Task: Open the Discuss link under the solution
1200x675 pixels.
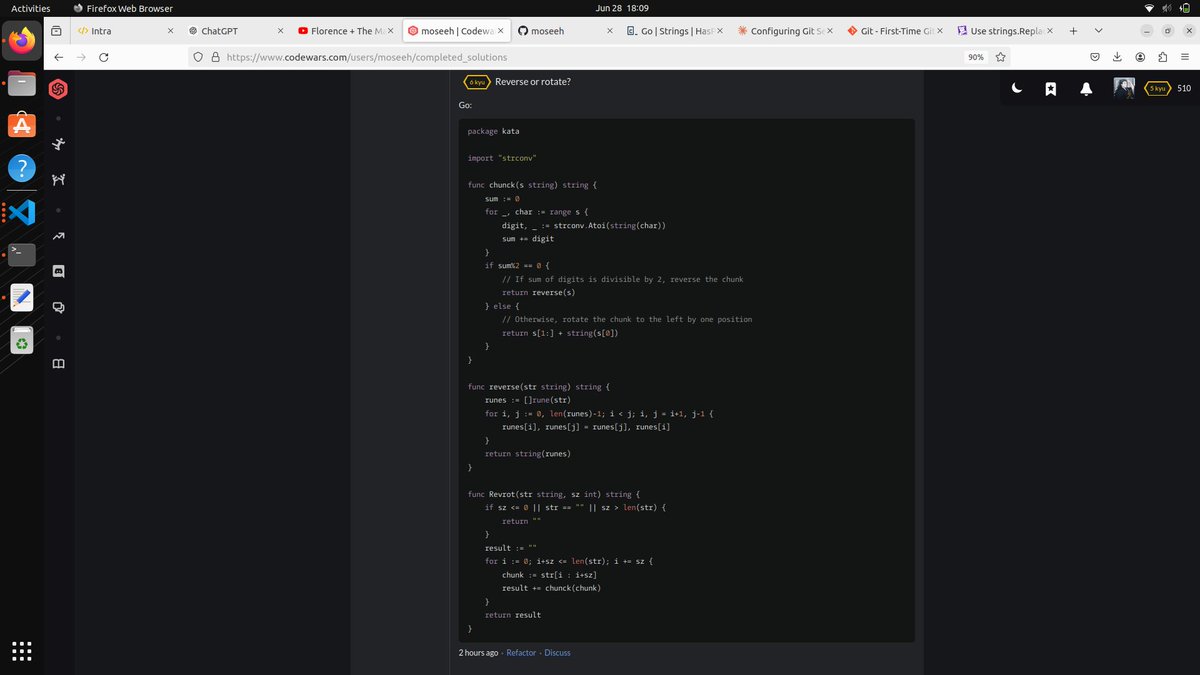Action: [558, 652]
